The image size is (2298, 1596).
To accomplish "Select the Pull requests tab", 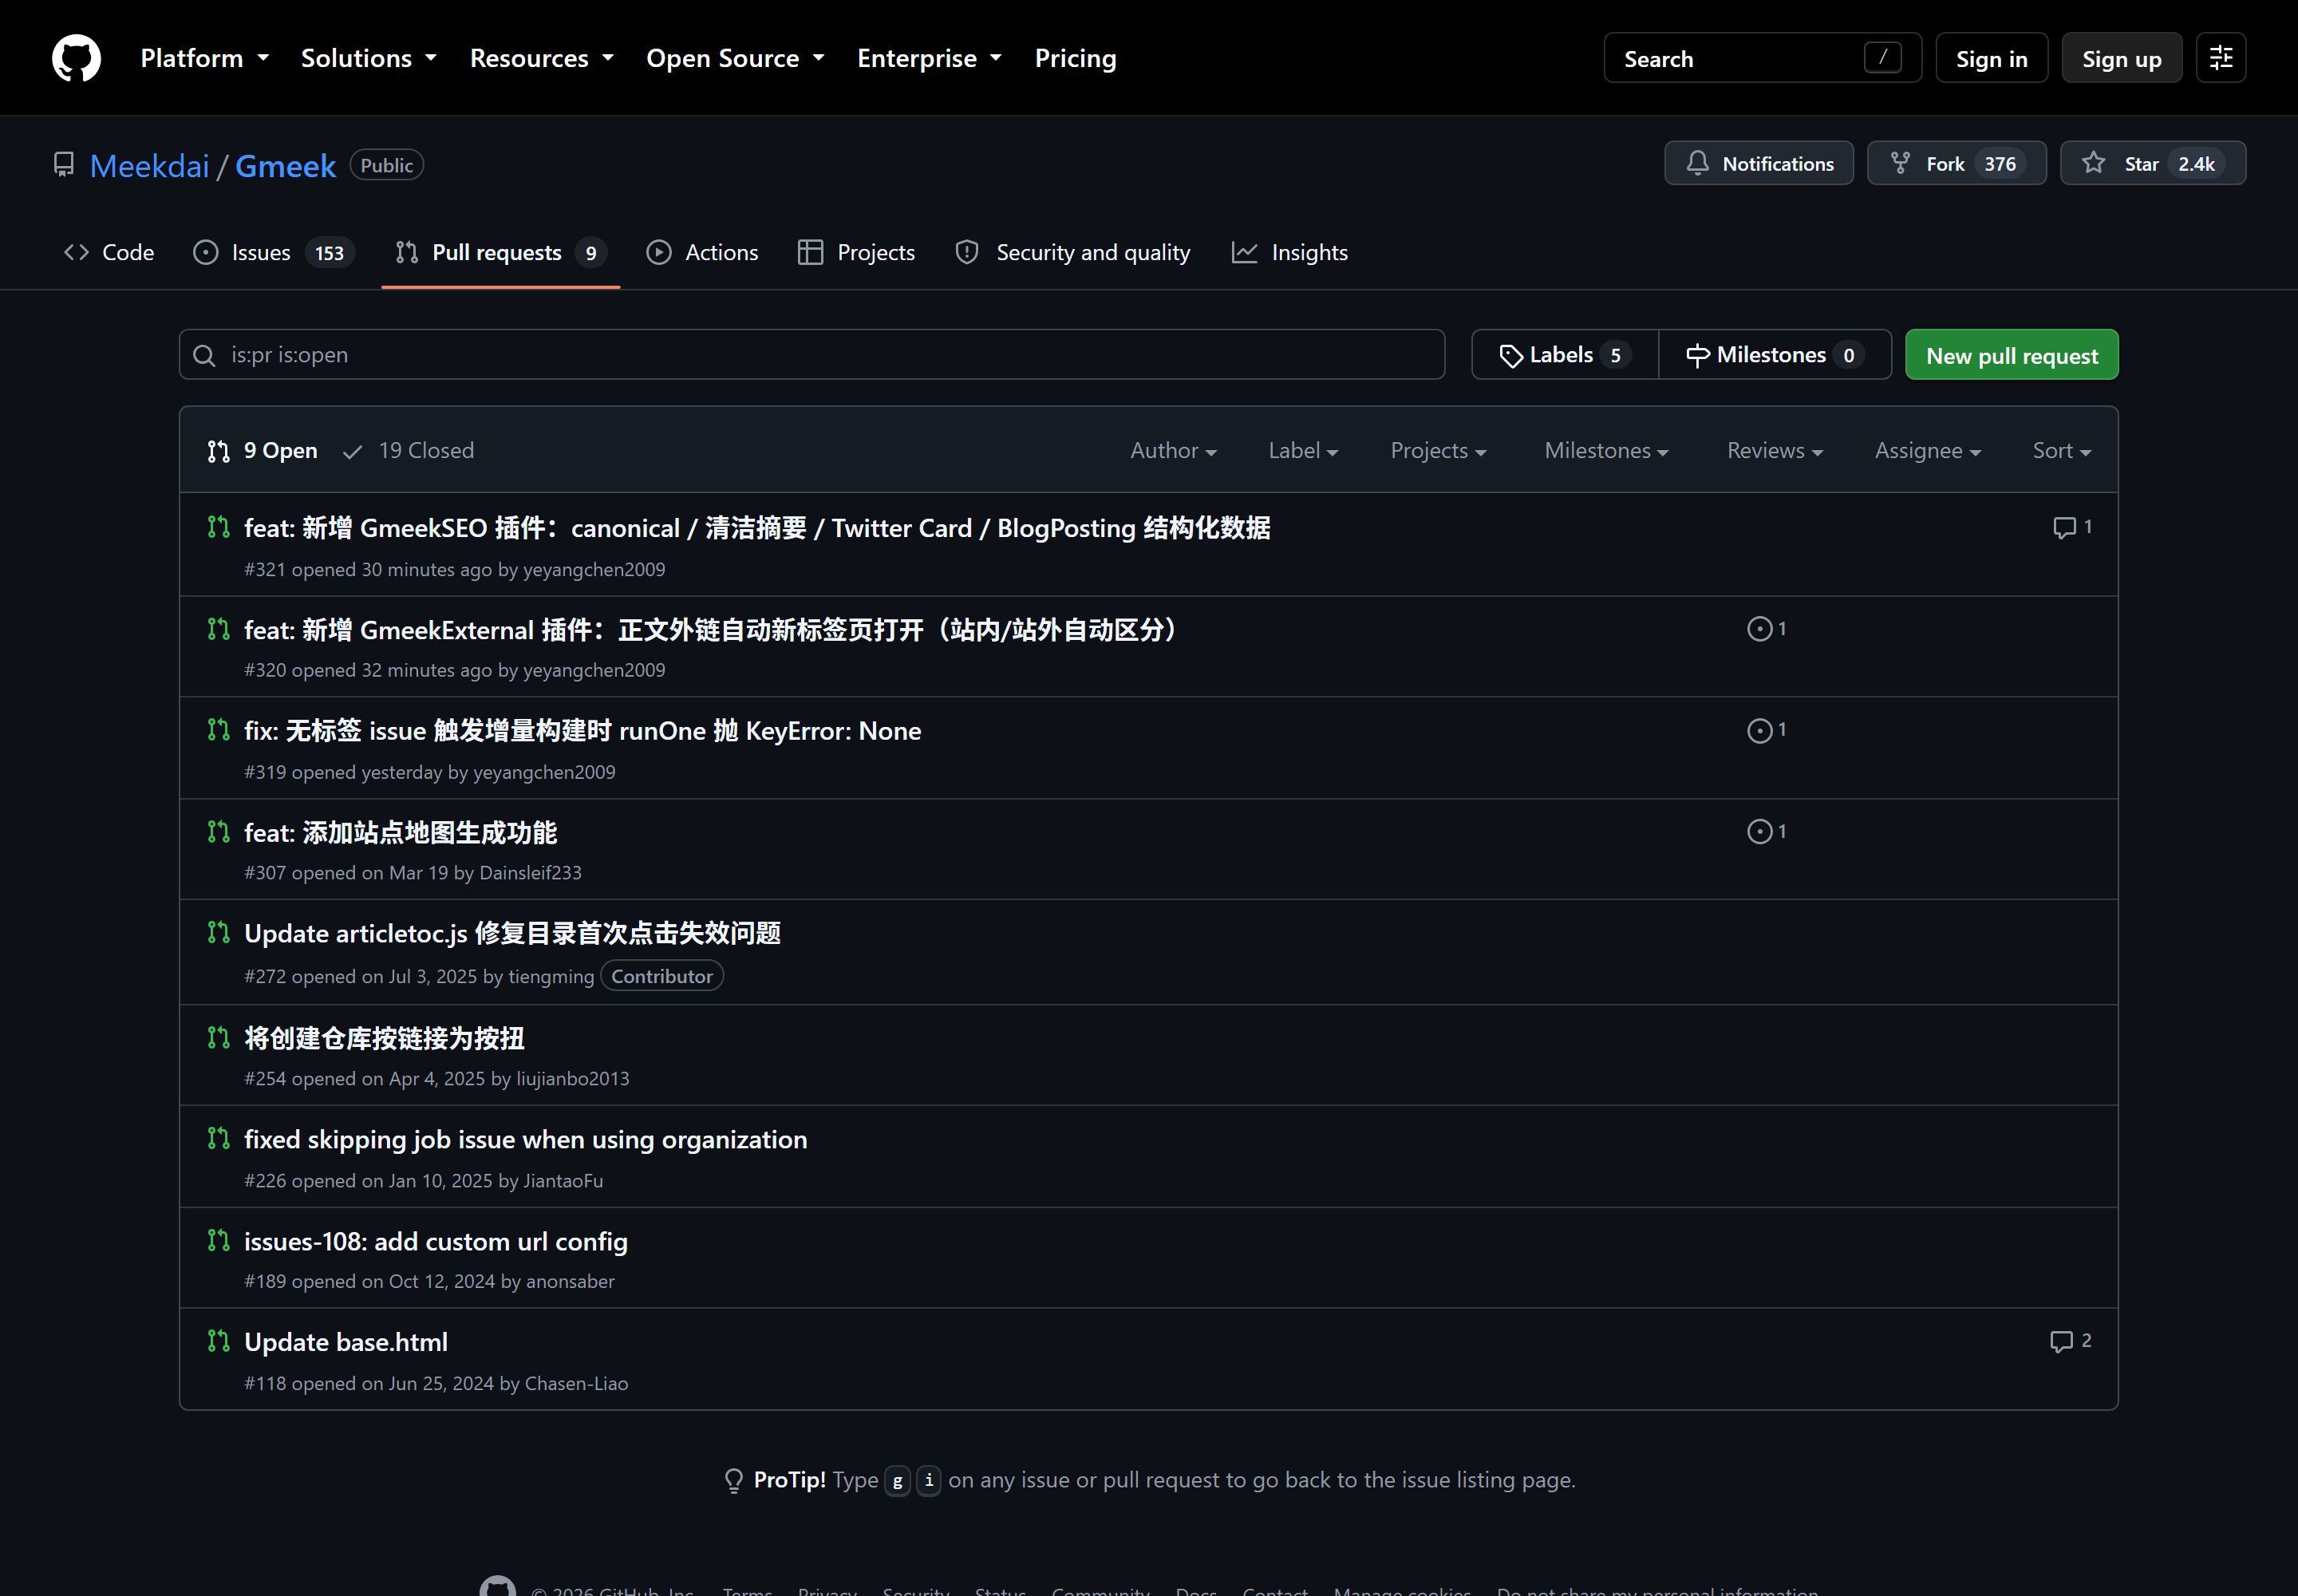I will click(501, 252).
